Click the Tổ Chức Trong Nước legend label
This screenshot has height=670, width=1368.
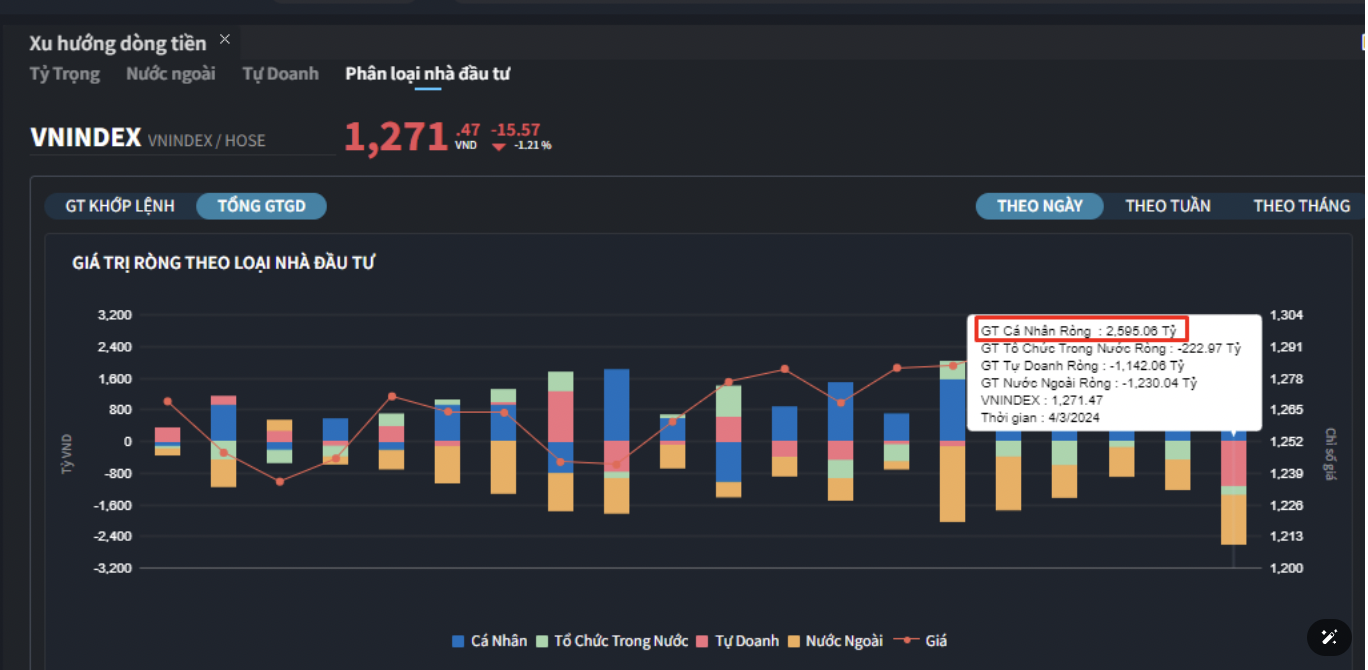coord(621,641)
